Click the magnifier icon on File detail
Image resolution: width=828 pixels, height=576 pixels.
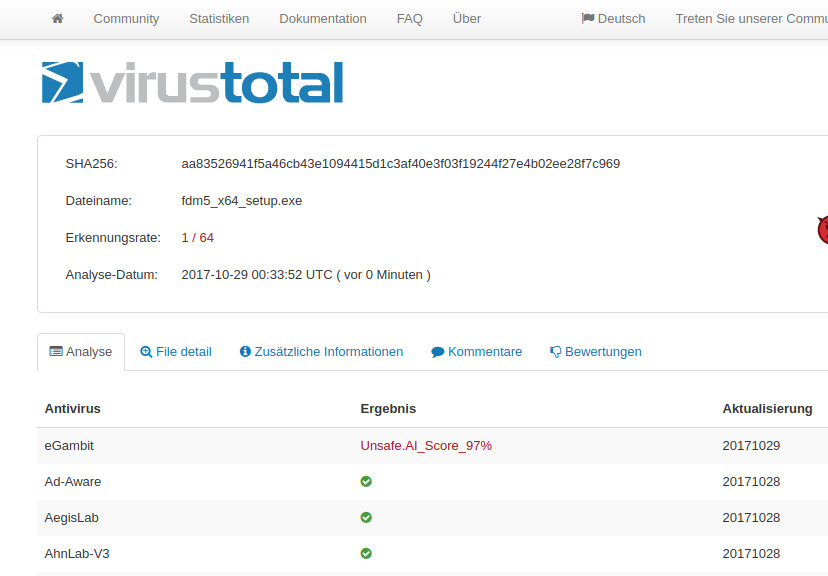[x=146, y=352]
